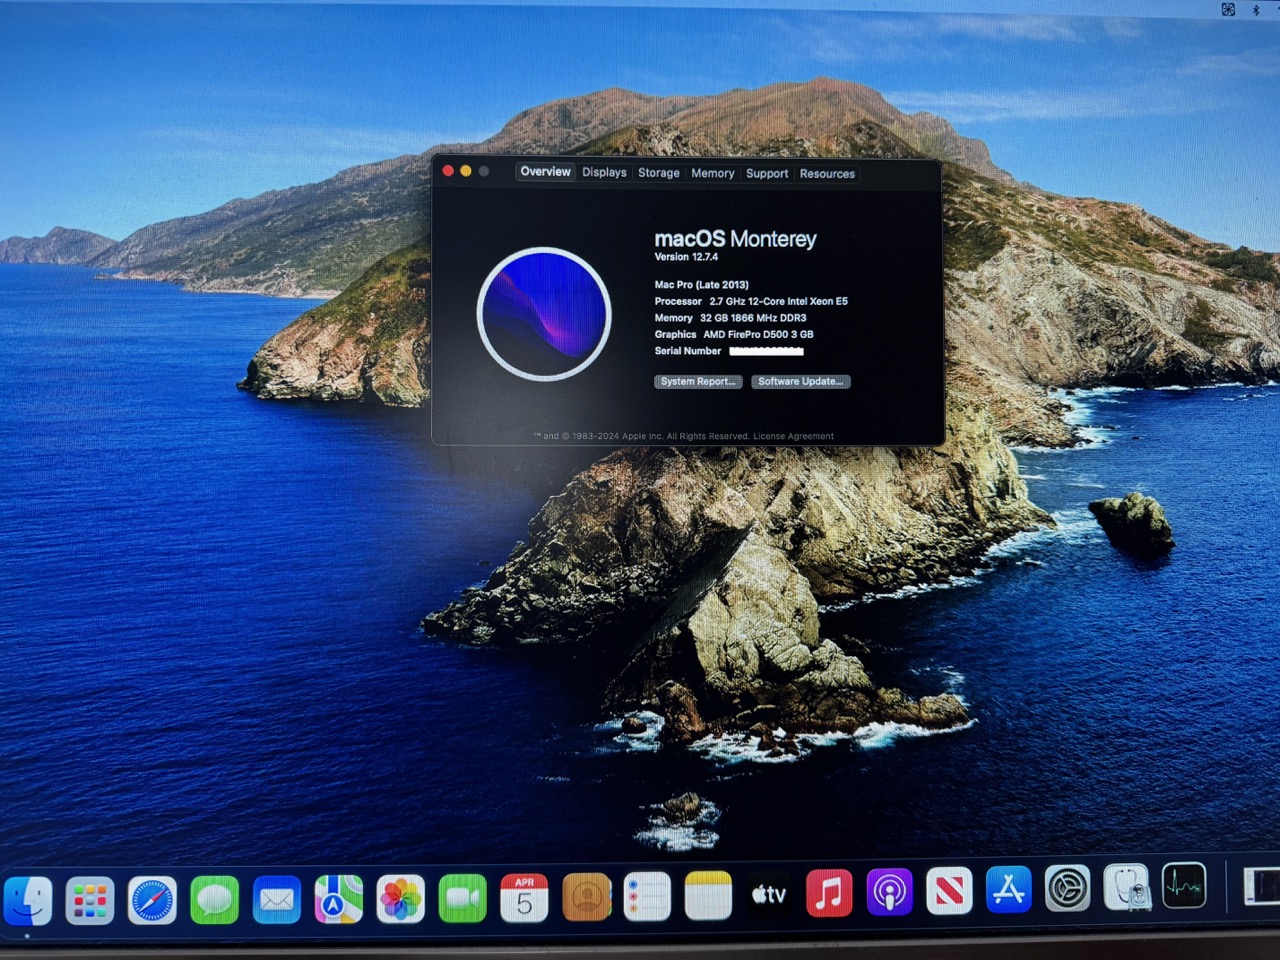Viewport: 1280px width, 960px height.
Task: Open the News app in the Dock
Action: point(949,891)
